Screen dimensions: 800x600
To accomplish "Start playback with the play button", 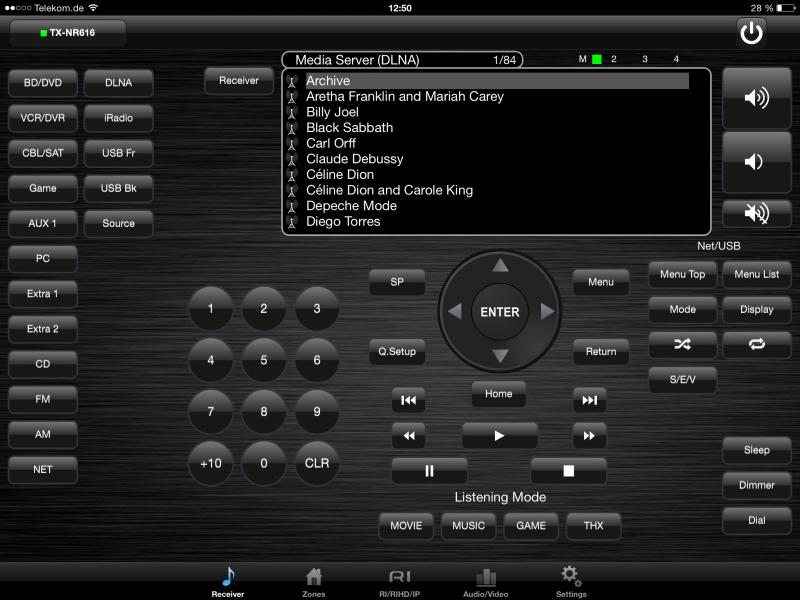I will coord(499,436).
